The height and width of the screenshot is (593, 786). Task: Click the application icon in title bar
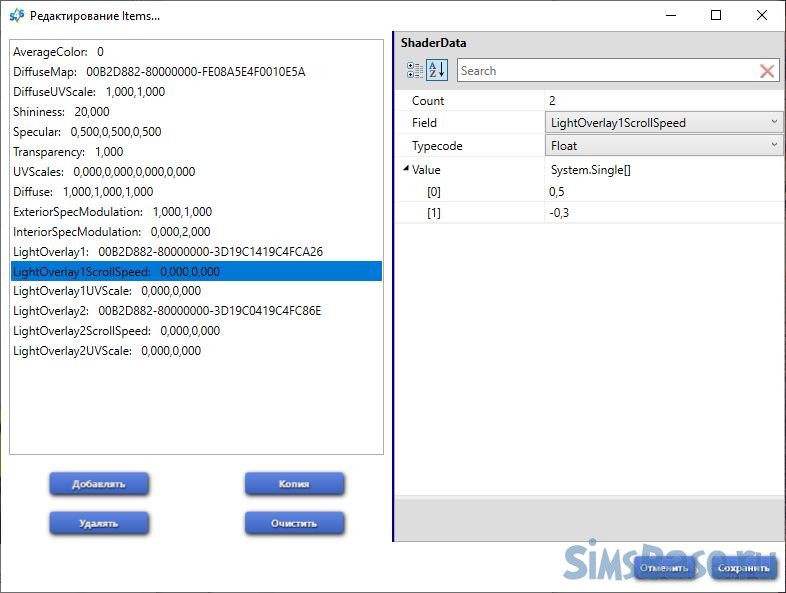point(16,16)
